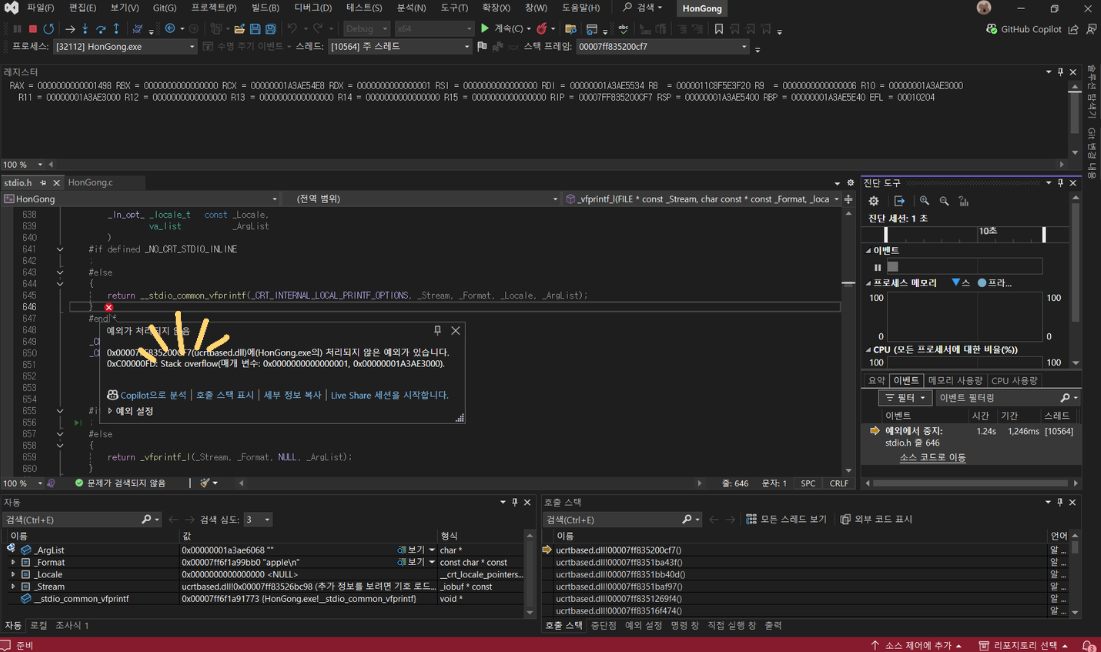Viewport: 1101px width, 652px height.
Task: Click the red Stop Debugging icon
Action: [x=32, y=29]
